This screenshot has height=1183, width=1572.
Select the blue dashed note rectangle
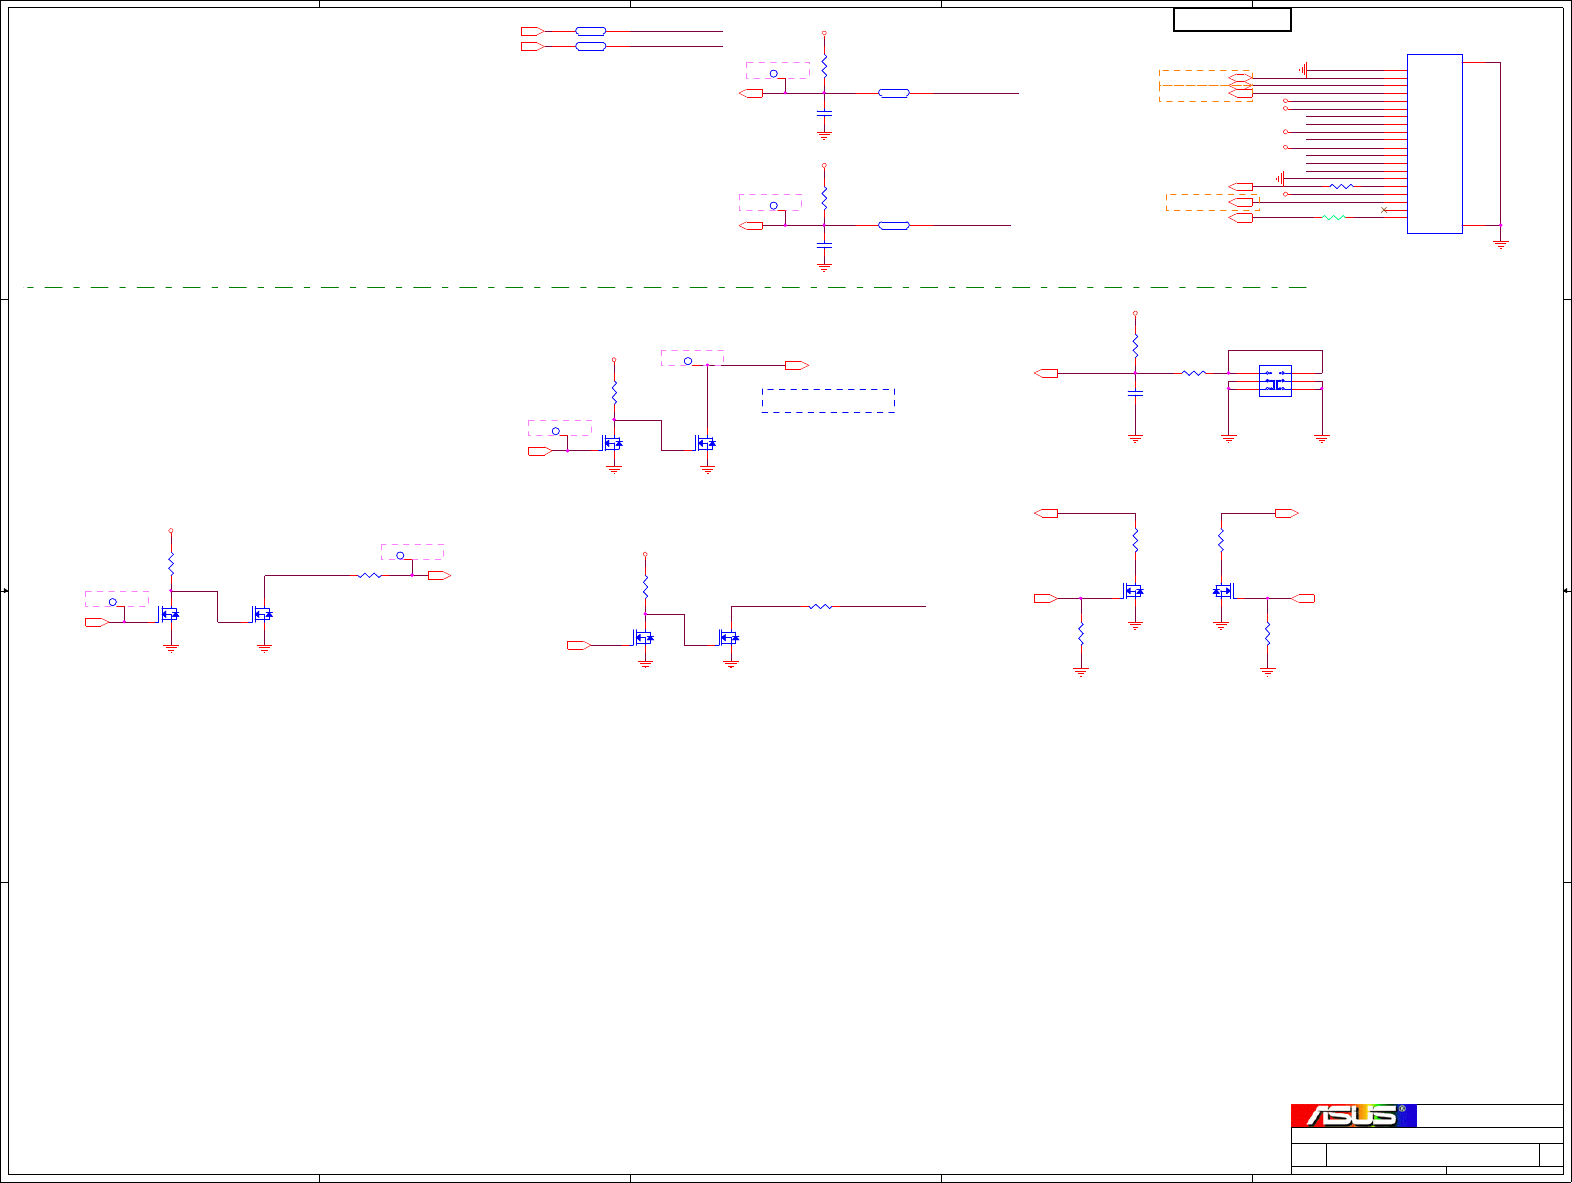tap(828, 400)
